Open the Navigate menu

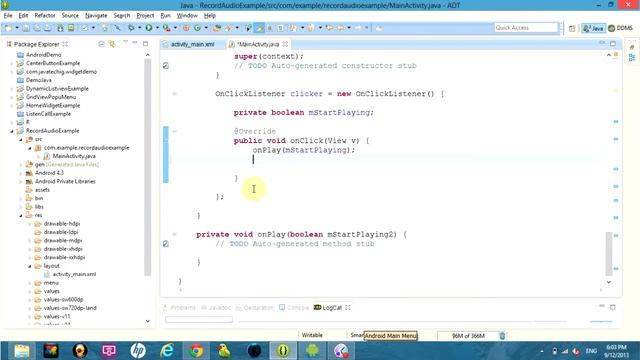[x=96, y=16]
